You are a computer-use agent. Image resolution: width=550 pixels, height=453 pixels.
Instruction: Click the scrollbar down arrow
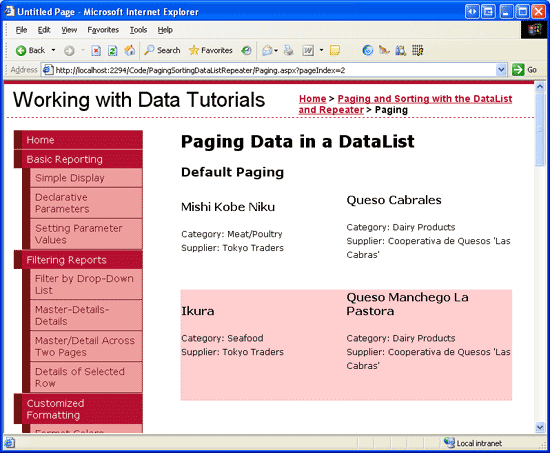pyautogui.click(x=540, y=427)
